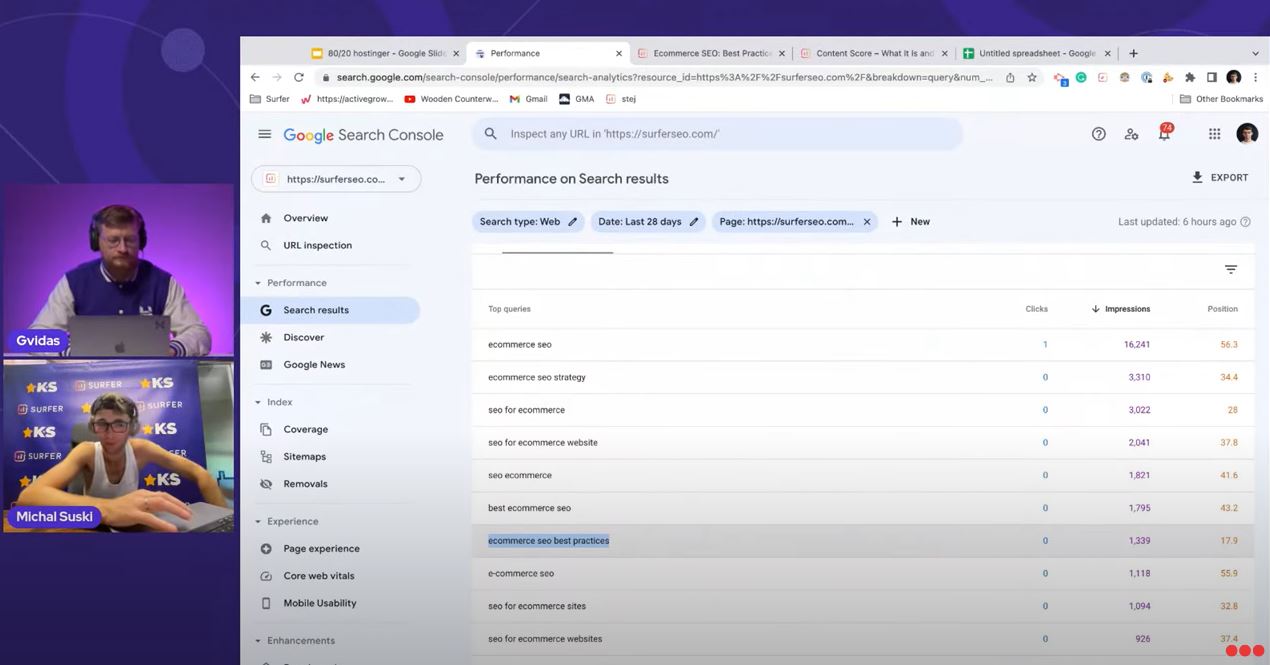Open the Gmail bookmark
Screen dimensions: 1270x665
click(528, 99)
